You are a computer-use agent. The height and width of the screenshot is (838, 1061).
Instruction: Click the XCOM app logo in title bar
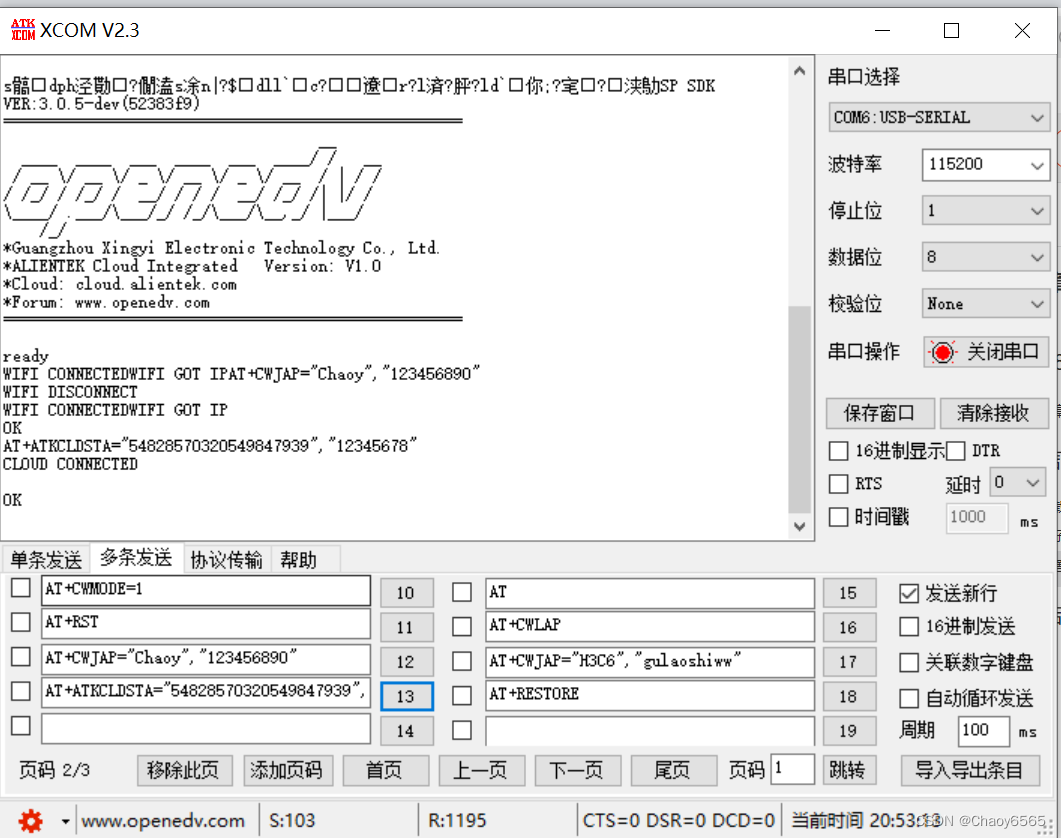(x=23, y=30)
